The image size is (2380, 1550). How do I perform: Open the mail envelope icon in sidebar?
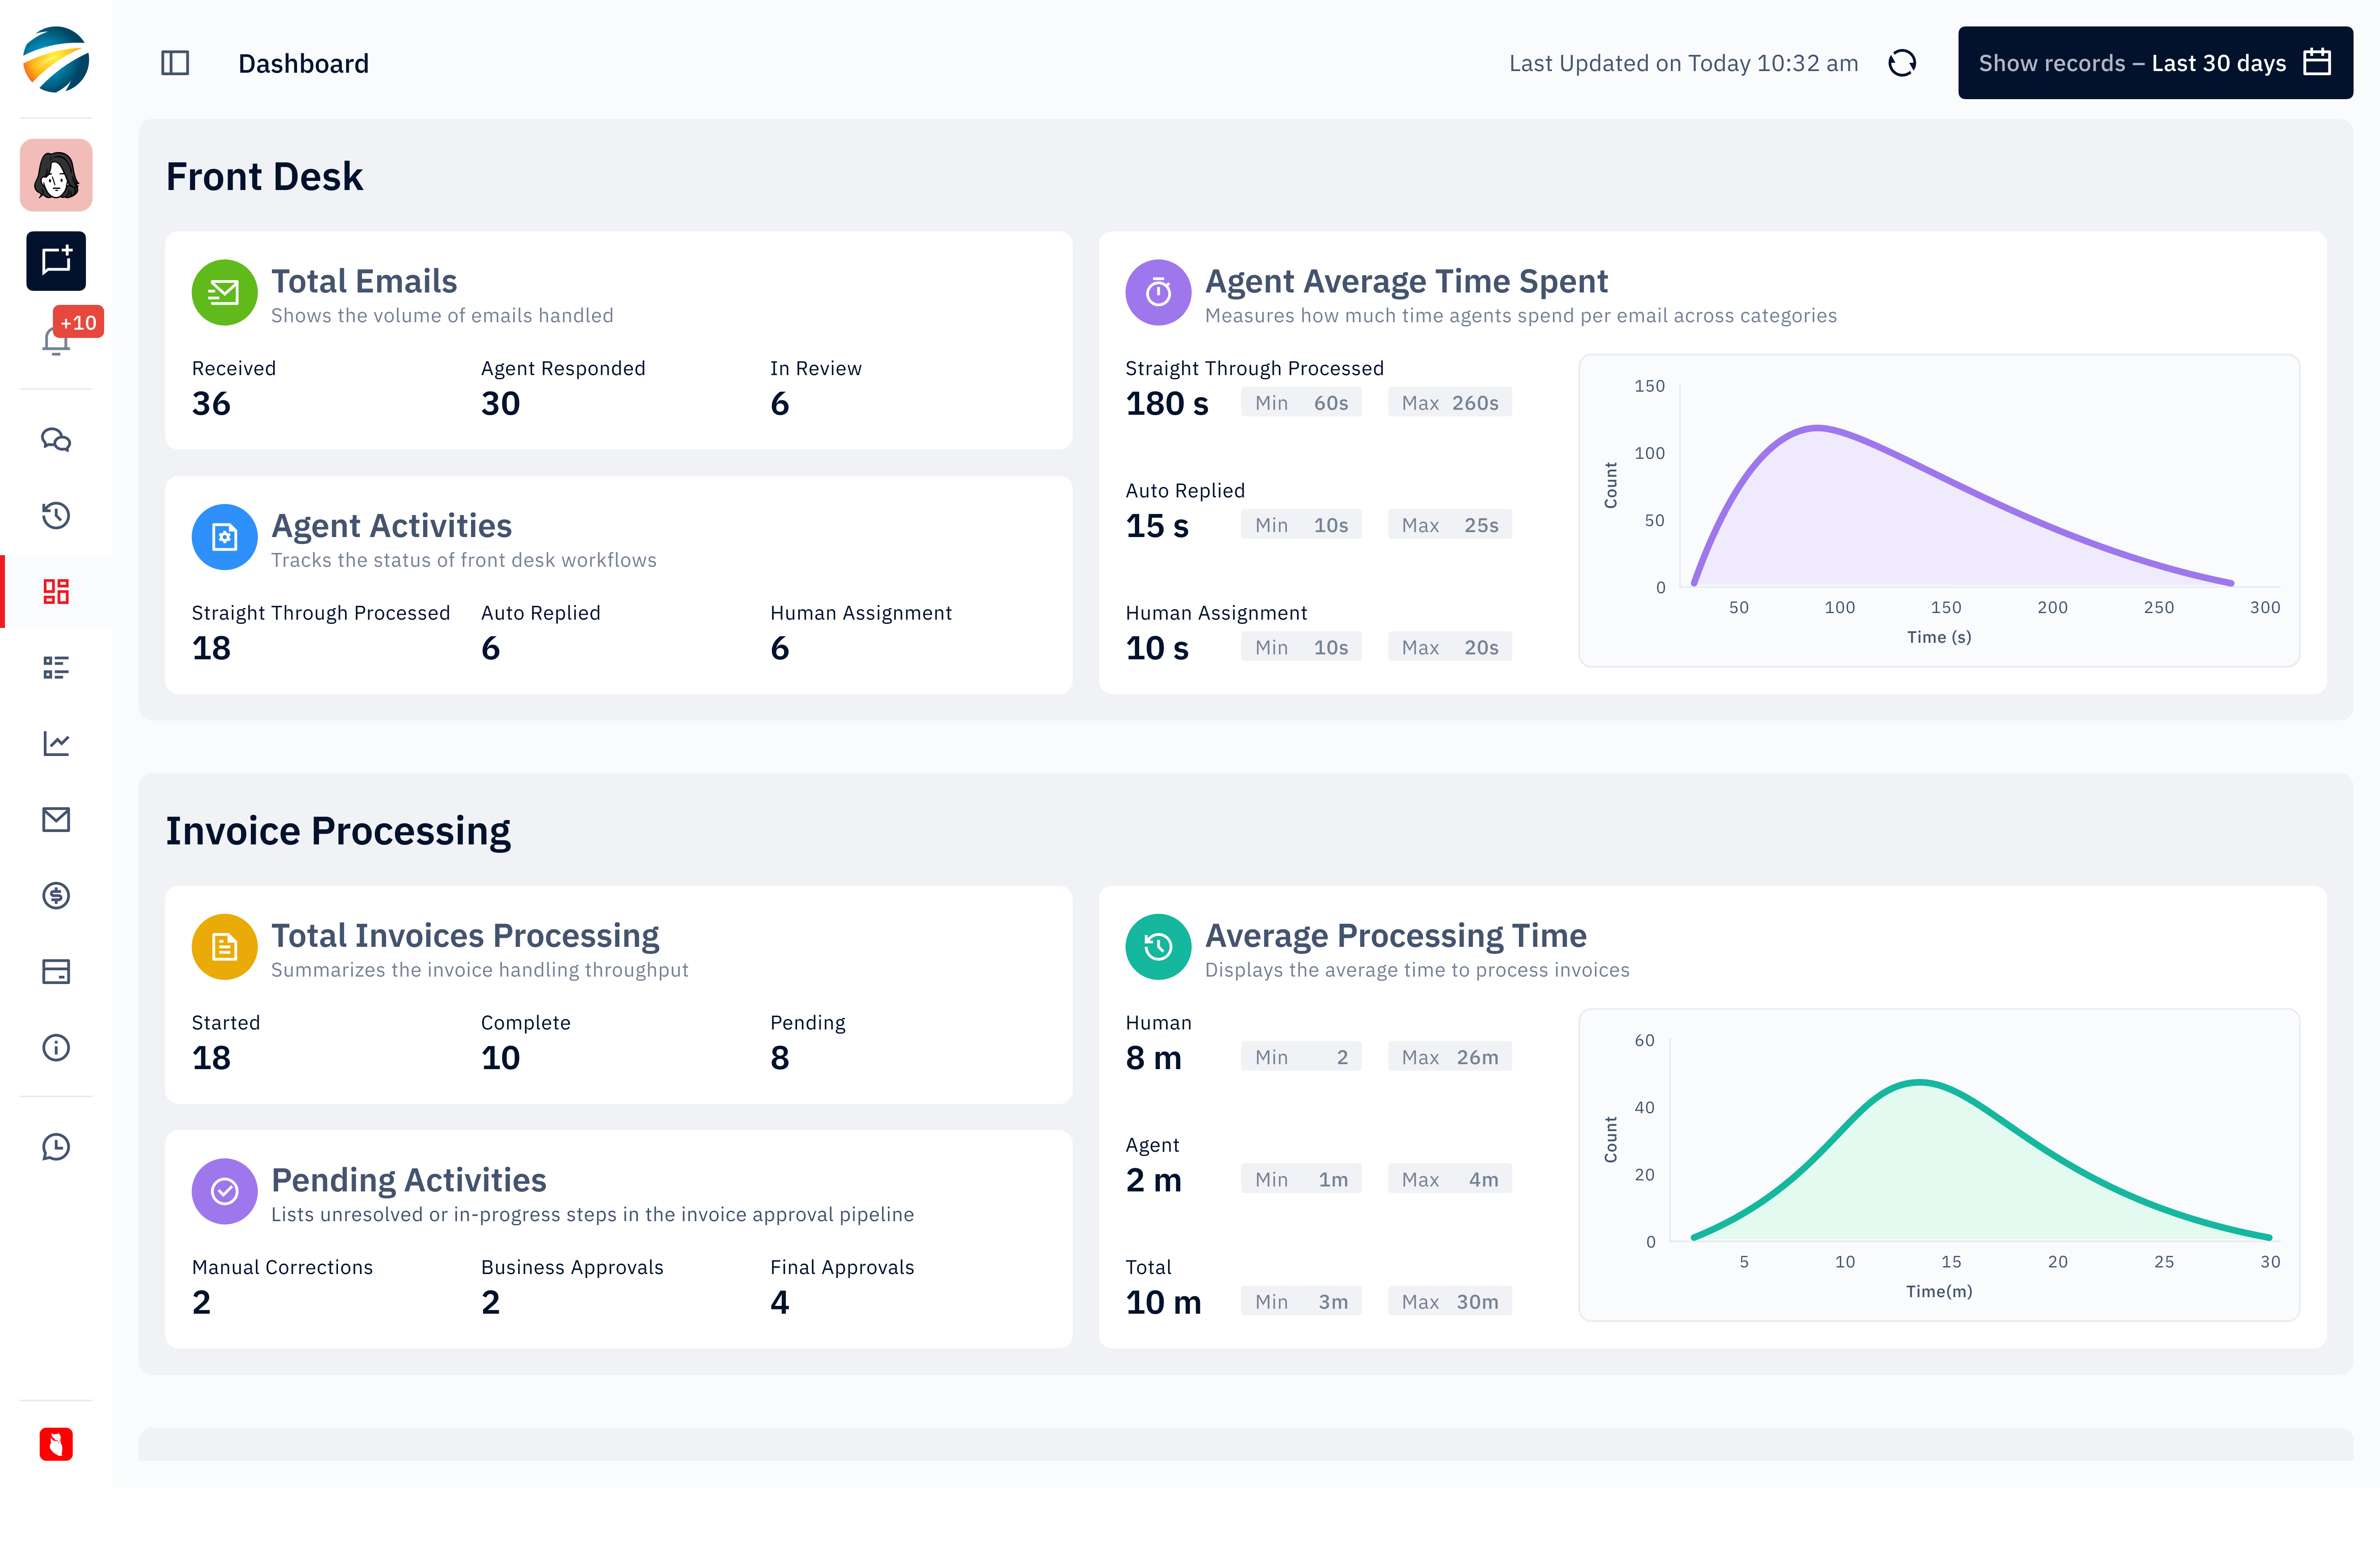tap(56, 819)
